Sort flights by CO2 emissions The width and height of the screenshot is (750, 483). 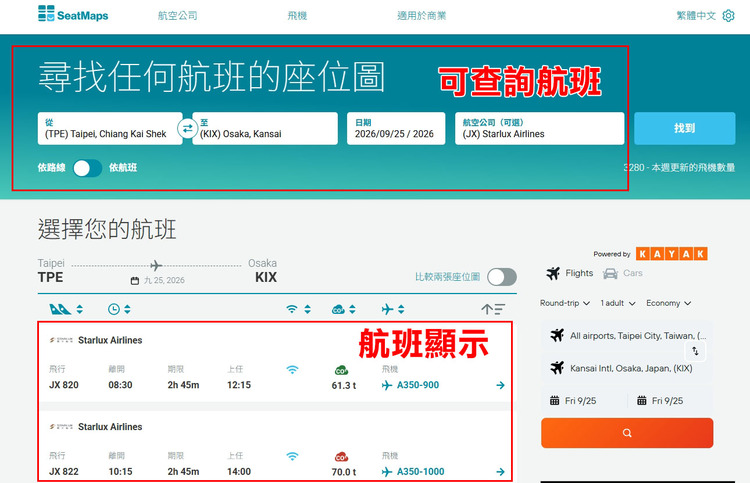(x=343, y=309)
